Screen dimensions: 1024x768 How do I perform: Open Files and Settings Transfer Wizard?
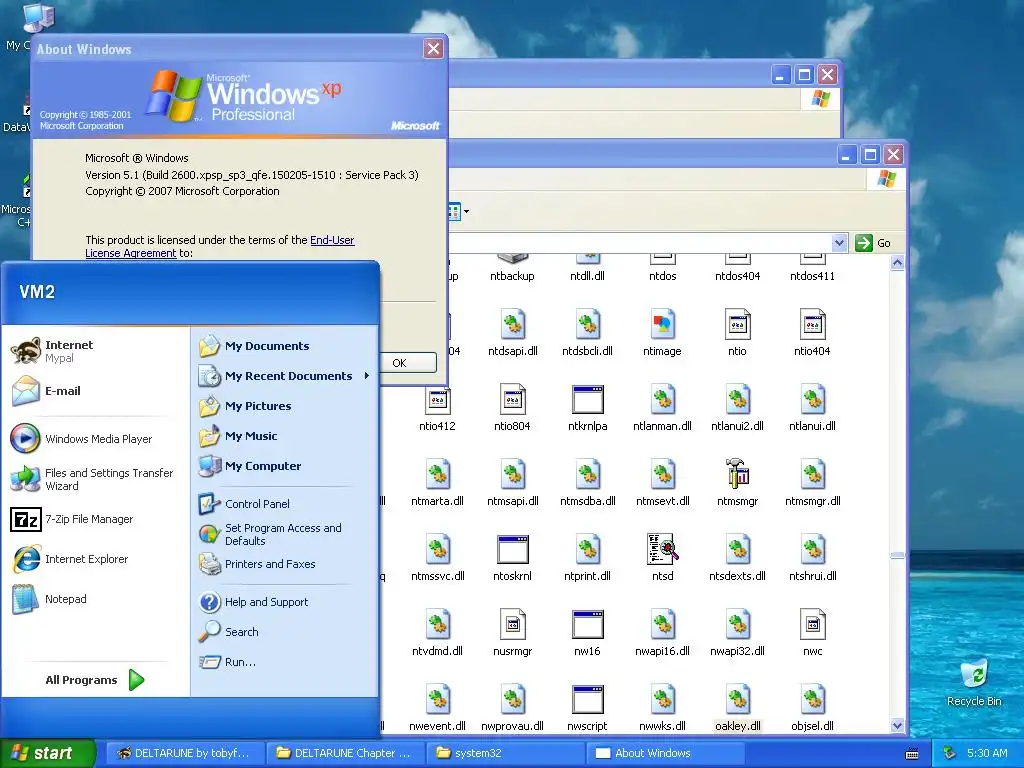95,479
